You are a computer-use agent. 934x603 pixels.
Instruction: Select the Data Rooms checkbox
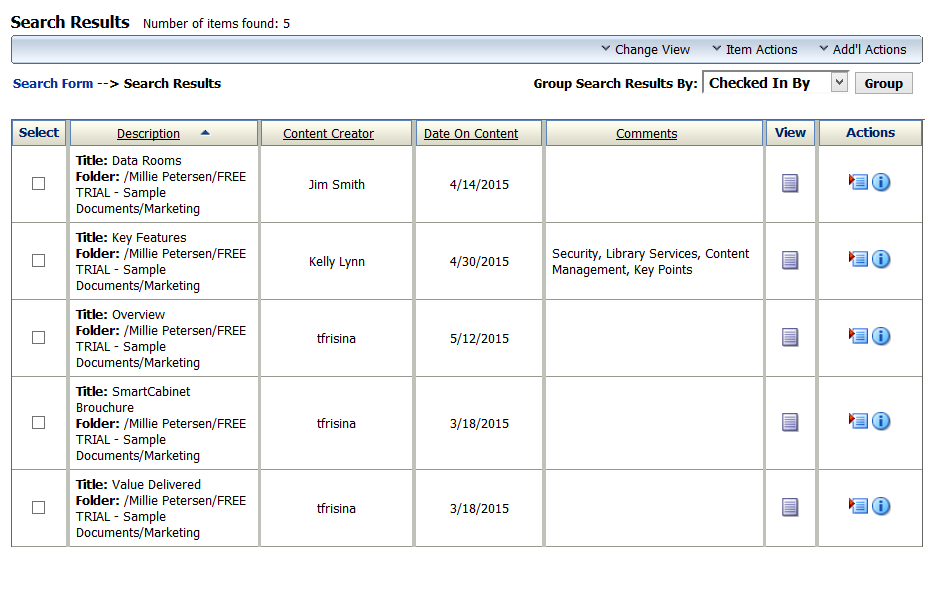(x=38, y=183)
